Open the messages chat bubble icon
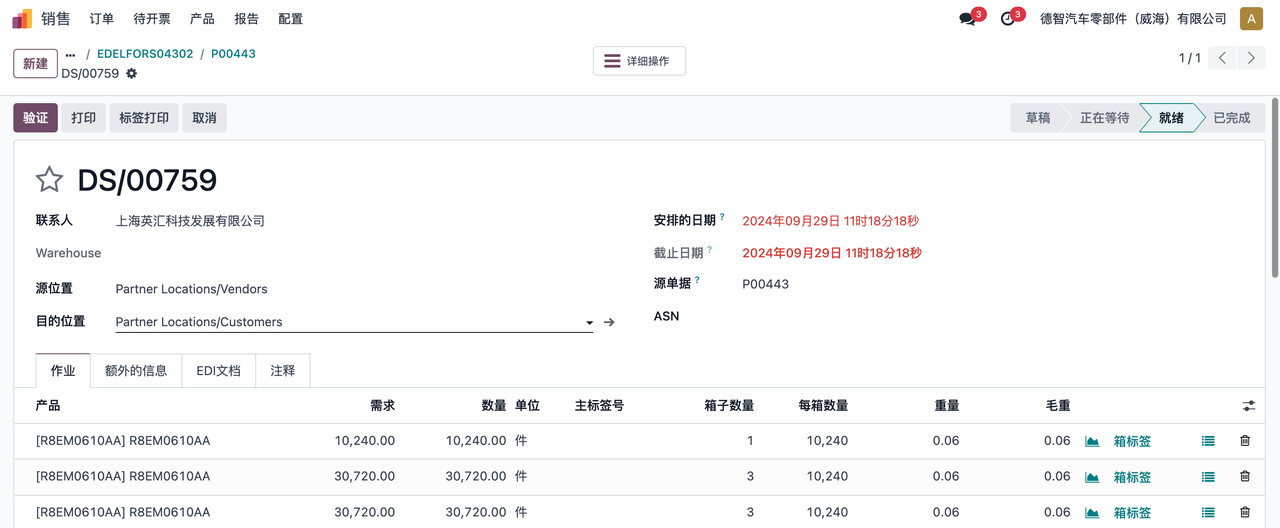The image size is (1280, 528). pos(967,19)
